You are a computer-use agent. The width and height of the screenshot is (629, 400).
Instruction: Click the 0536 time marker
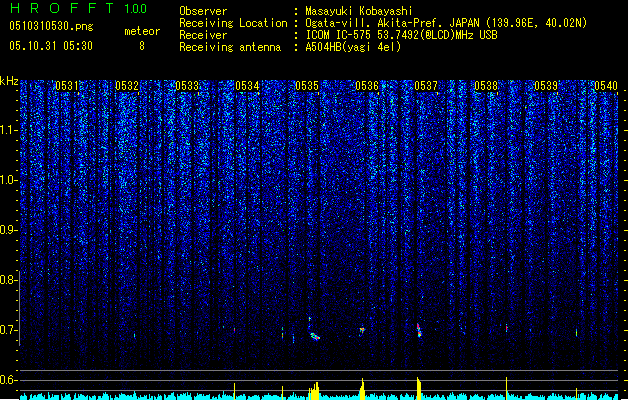[x=367, y=86]
